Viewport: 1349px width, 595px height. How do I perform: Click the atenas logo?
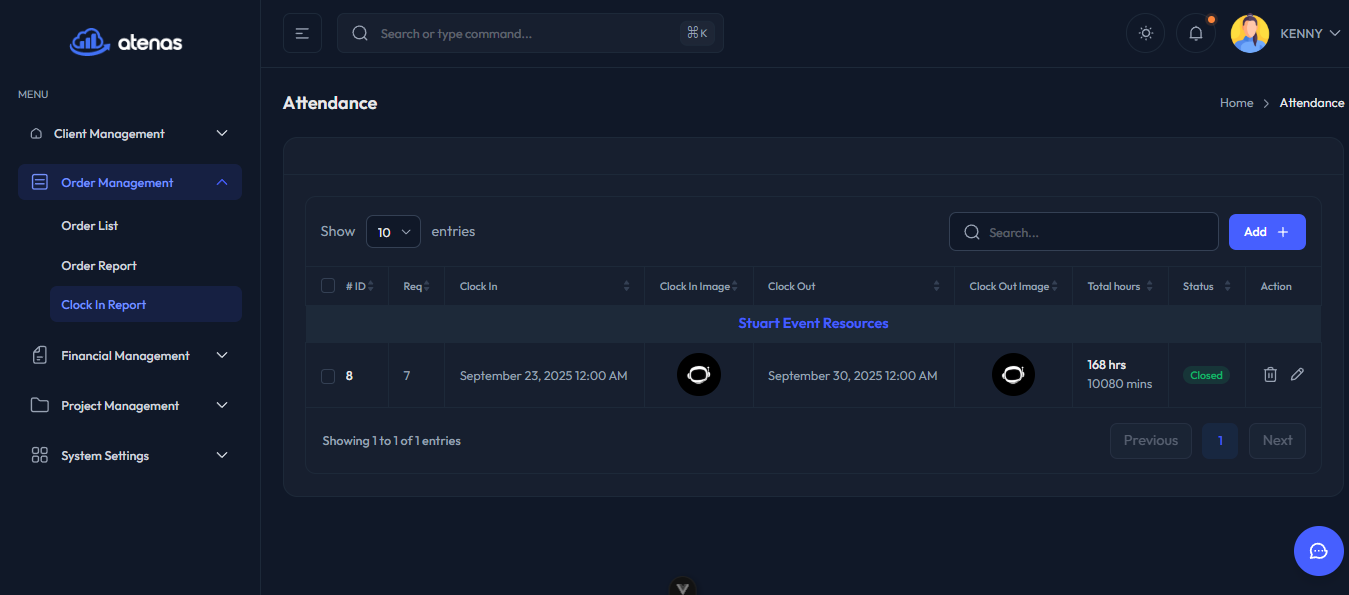point(126,42)
